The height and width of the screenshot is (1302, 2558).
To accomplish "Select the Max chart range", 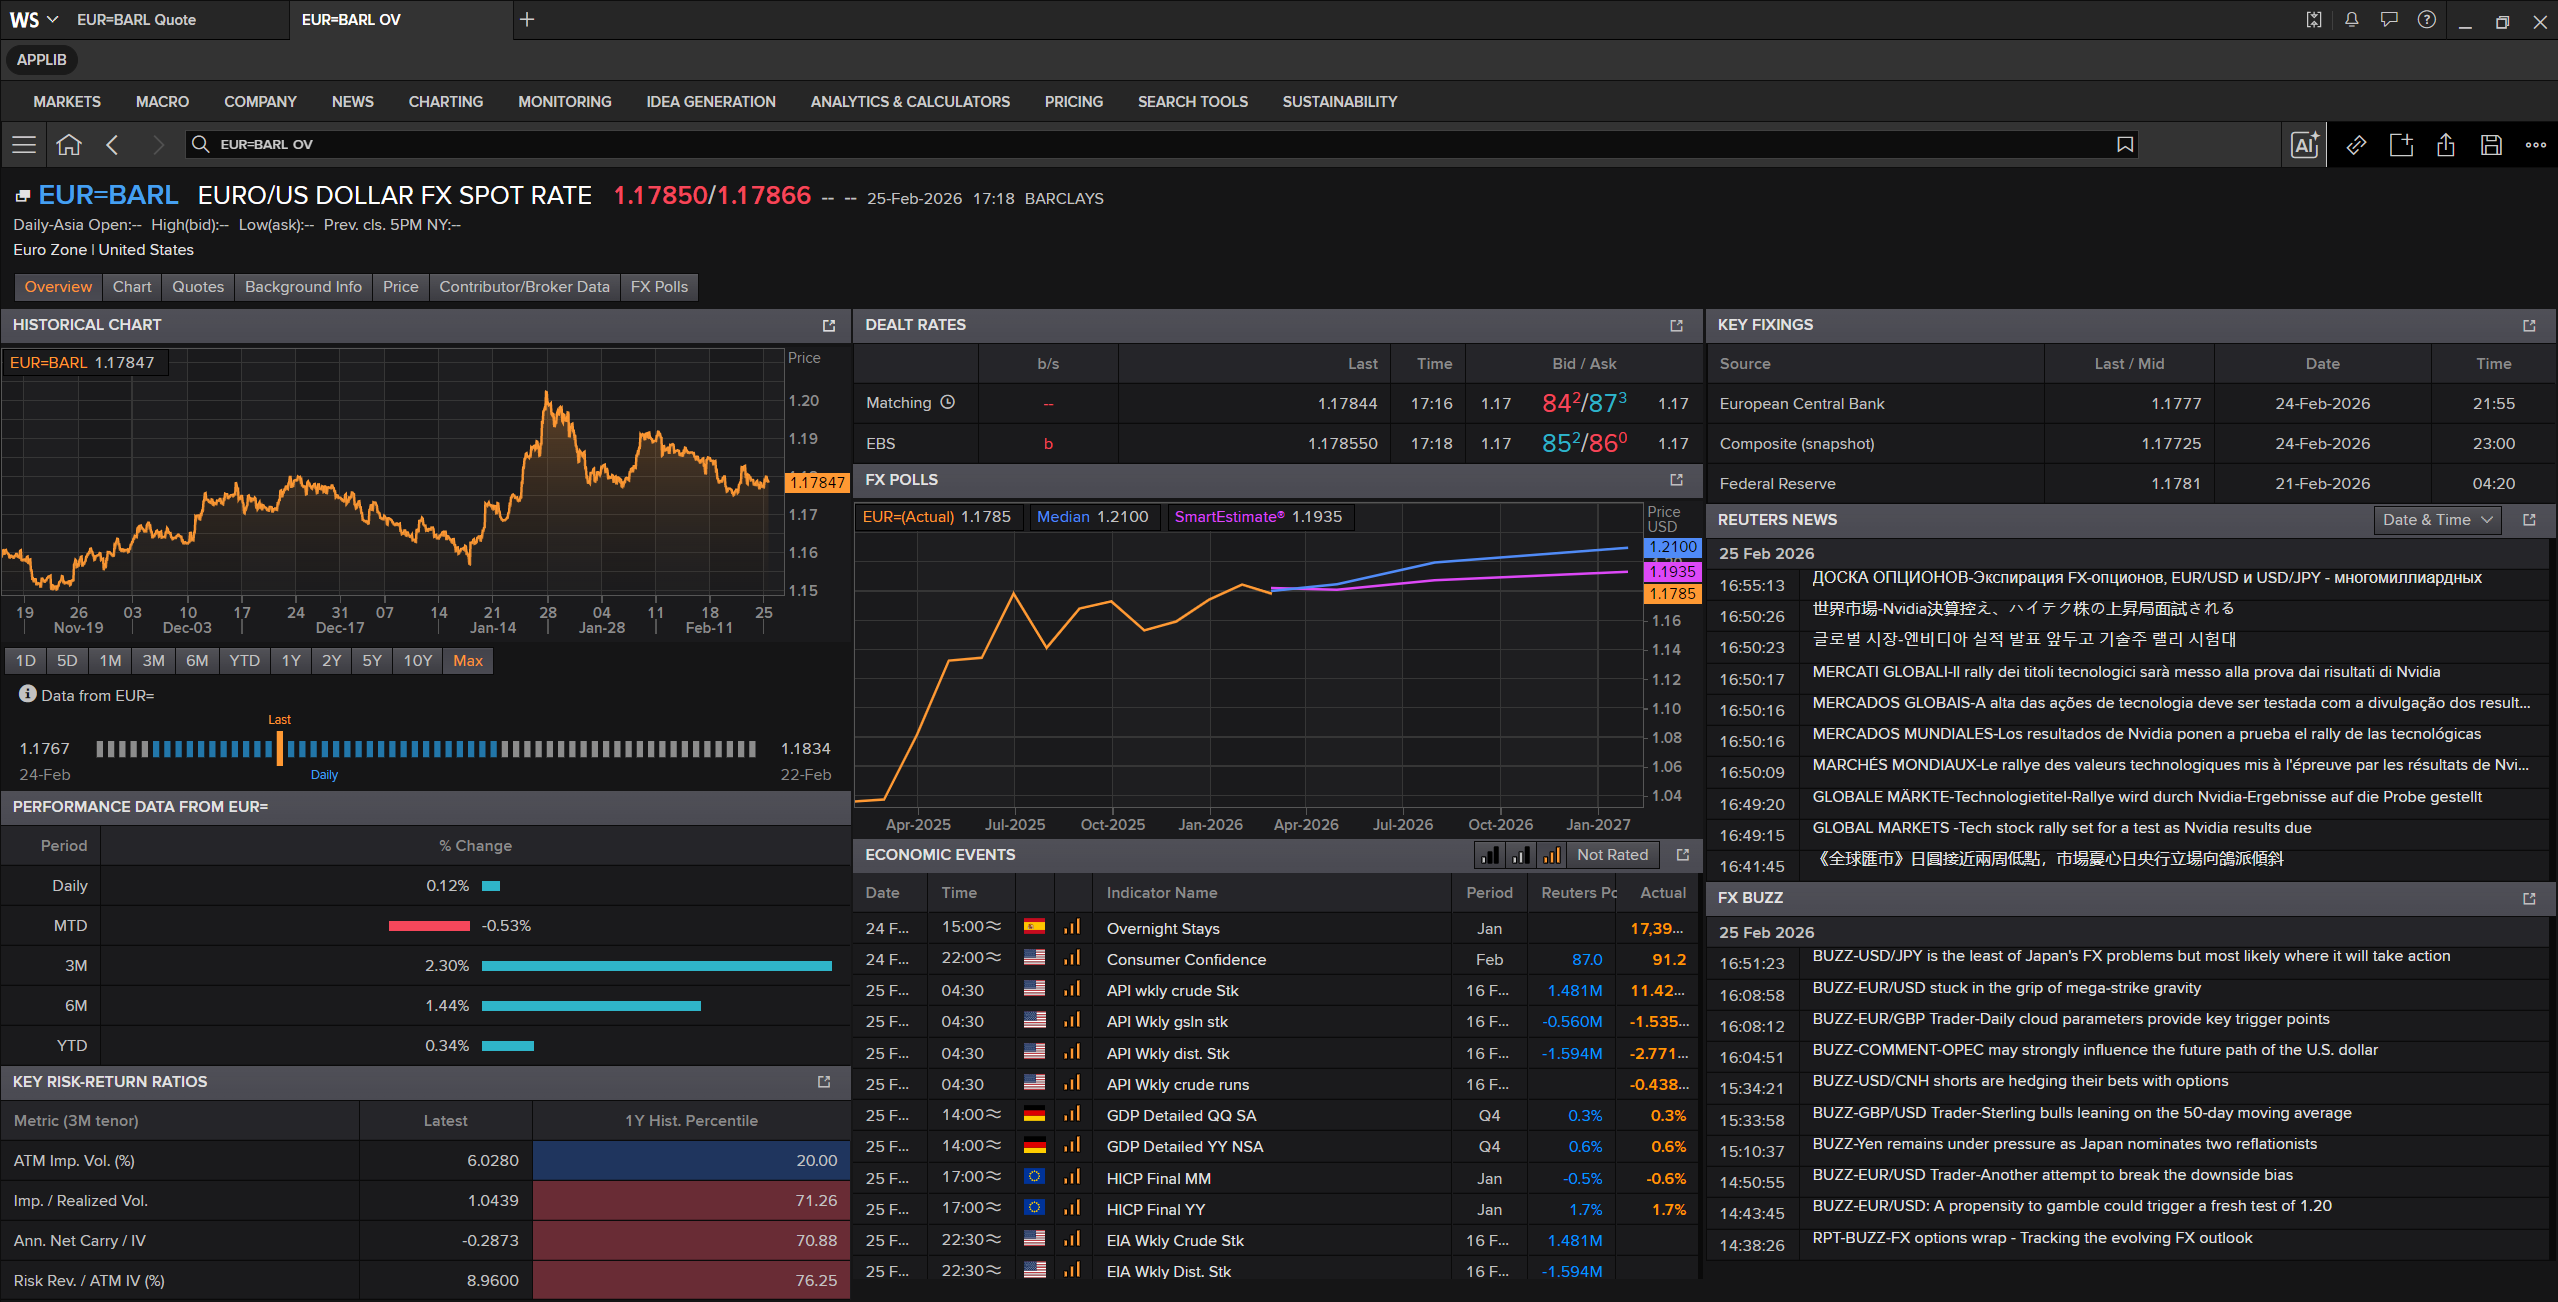I will (x=468, y=661).
